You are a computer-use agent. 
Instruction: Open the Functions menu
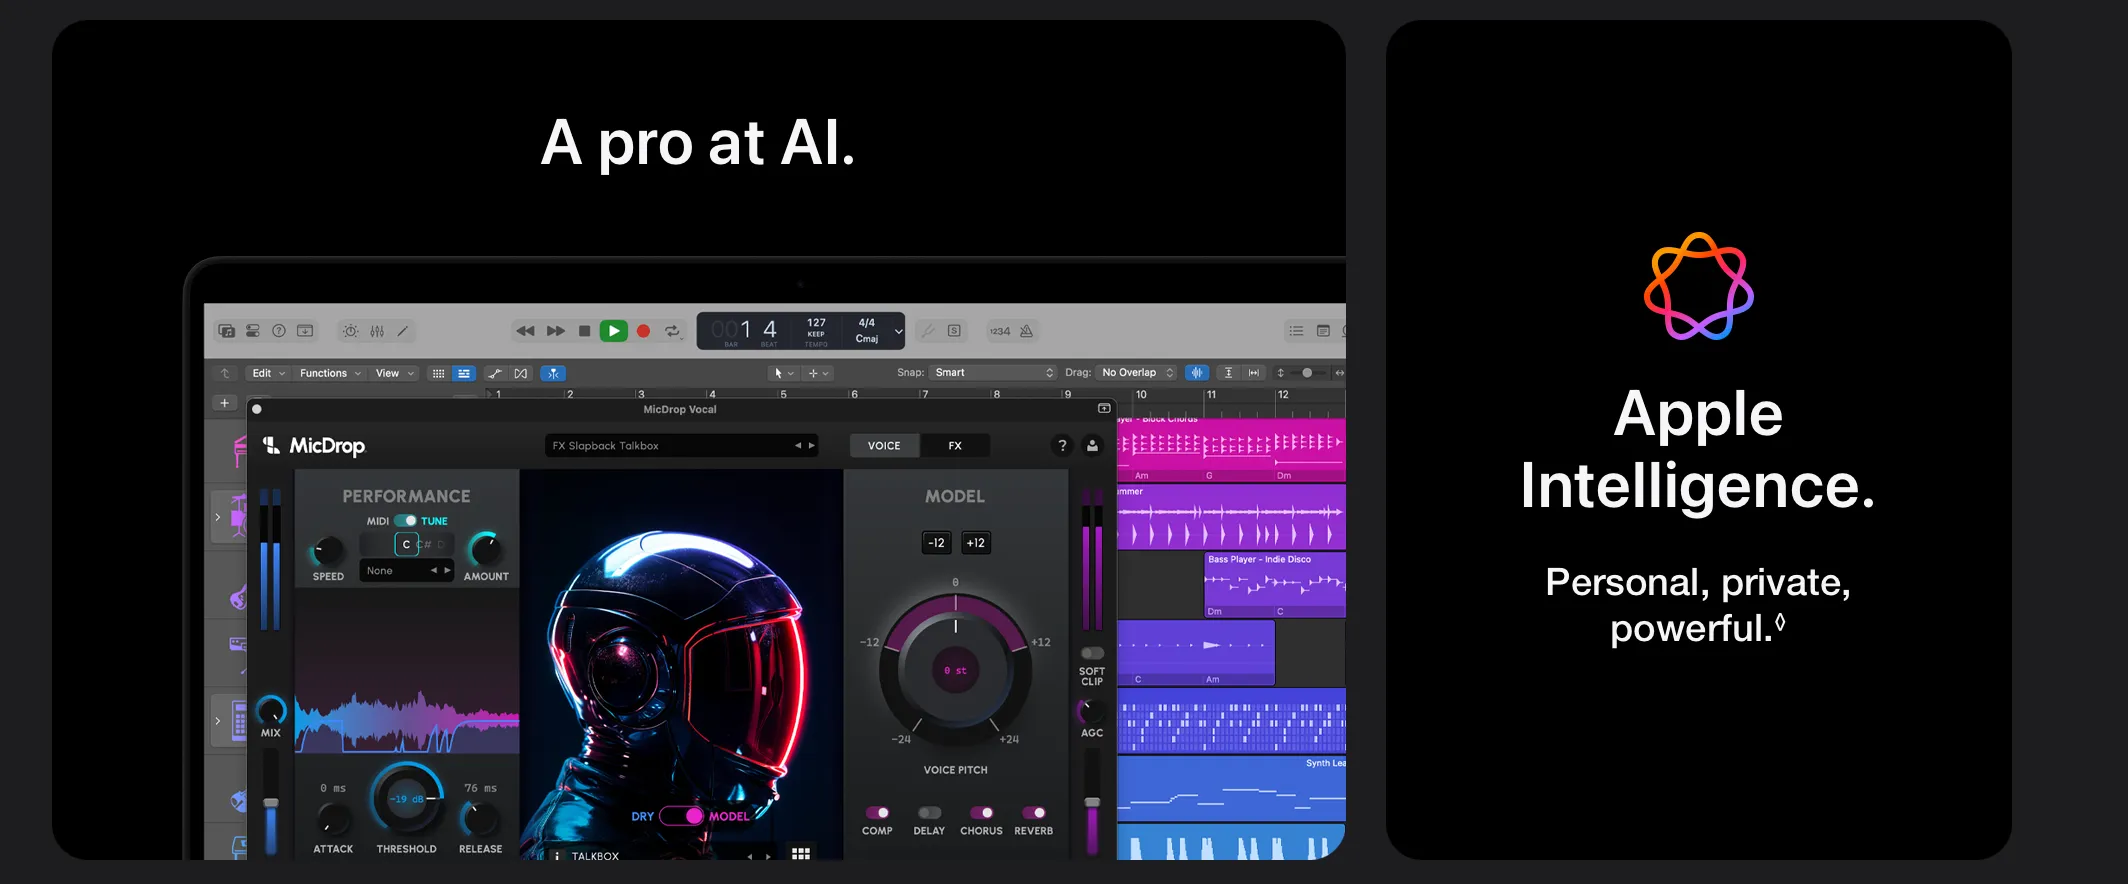[330, 373]
